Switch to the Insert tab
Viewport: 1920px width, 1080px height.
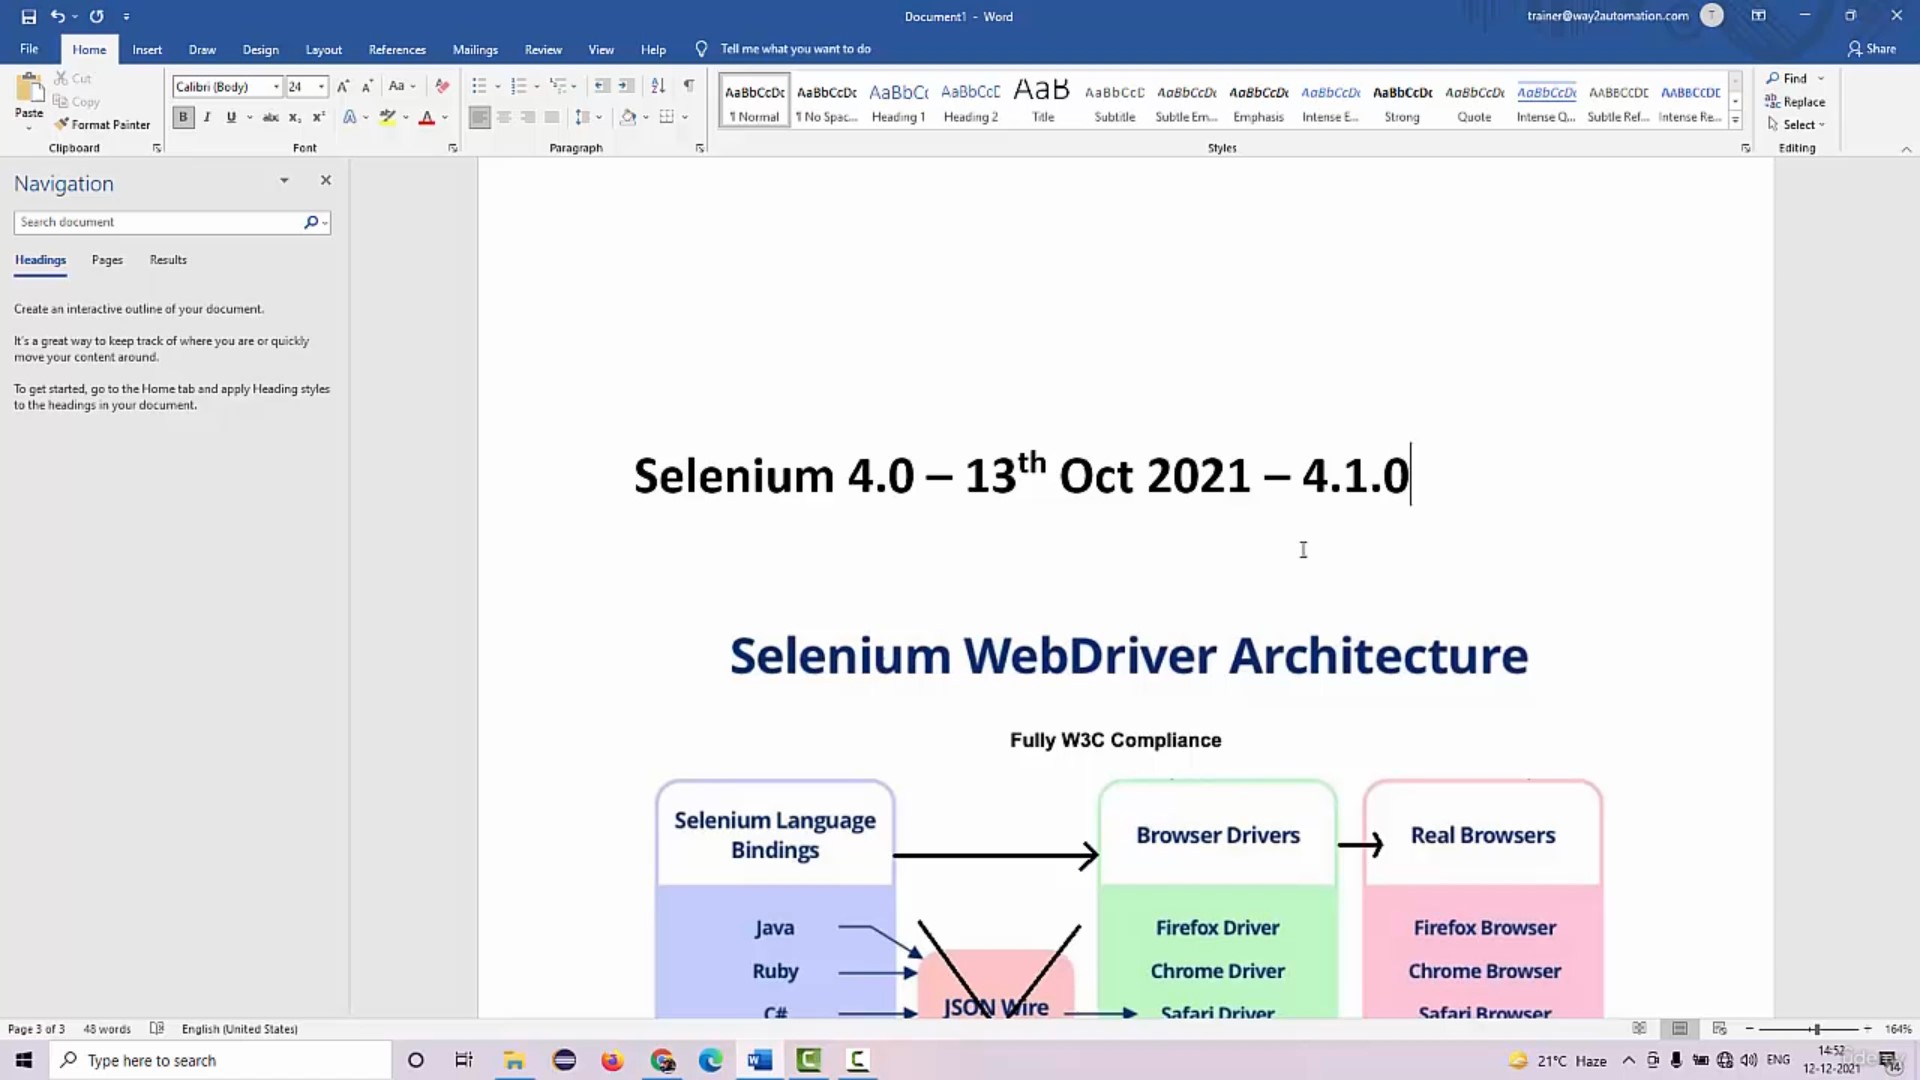coord(147,49)
